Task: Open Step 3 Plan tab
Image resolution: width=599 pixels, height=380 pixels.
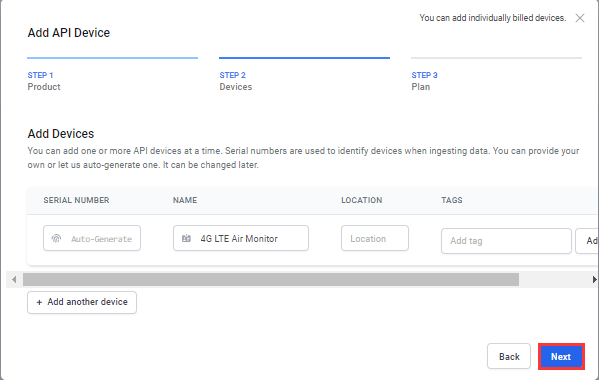Action: 424,81
